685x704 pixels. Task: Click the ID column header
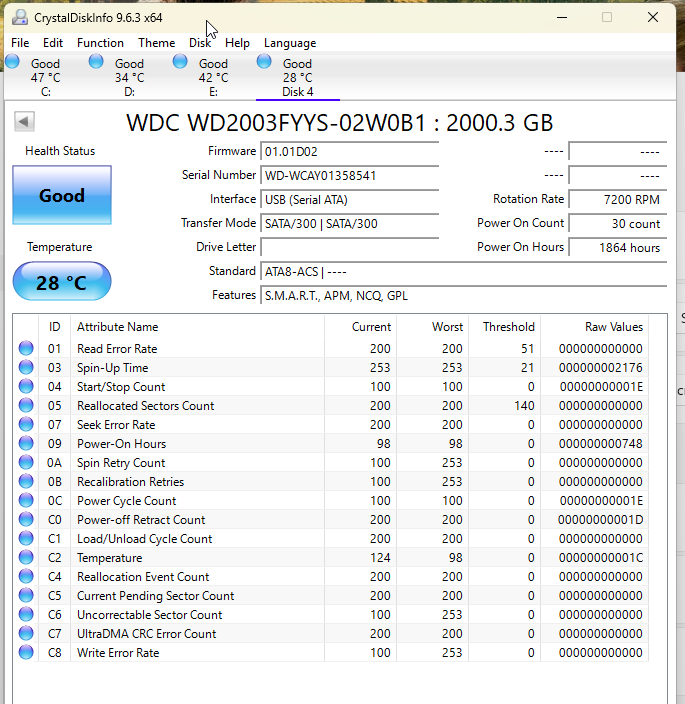pyautogui.click(x=54, y=327)
